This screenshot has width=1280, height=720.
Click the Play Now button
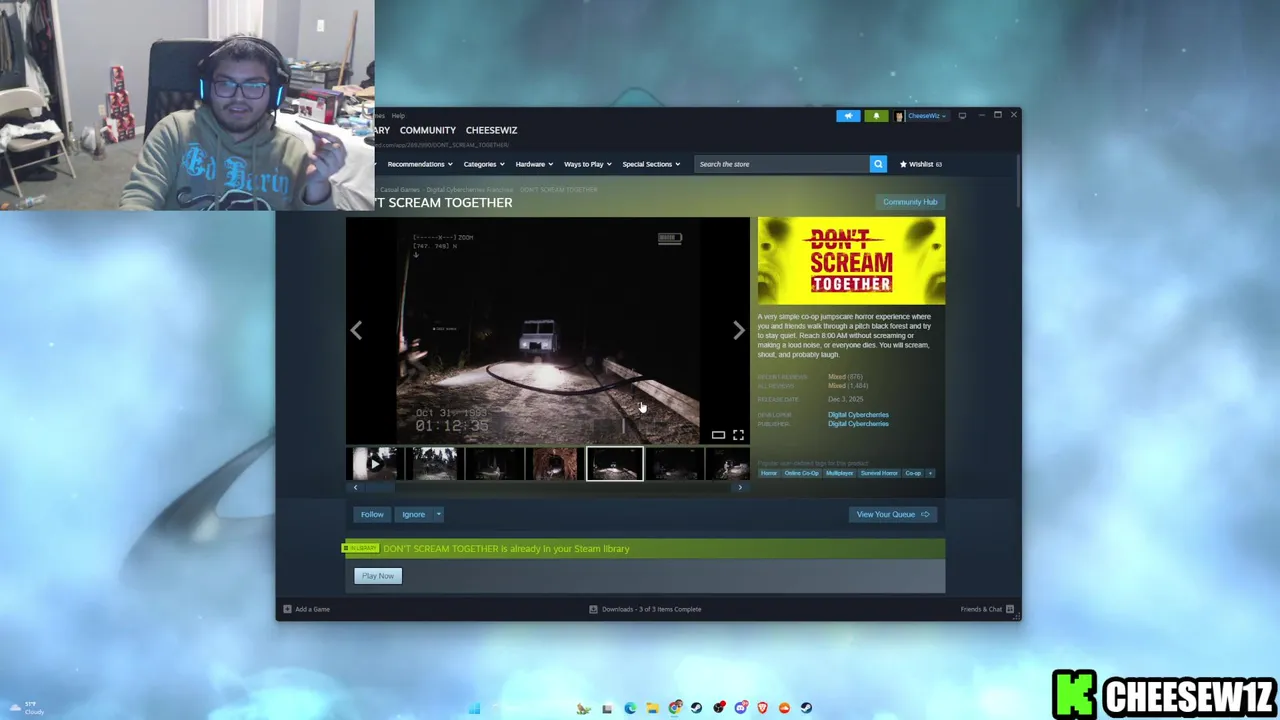click(378, 576)
